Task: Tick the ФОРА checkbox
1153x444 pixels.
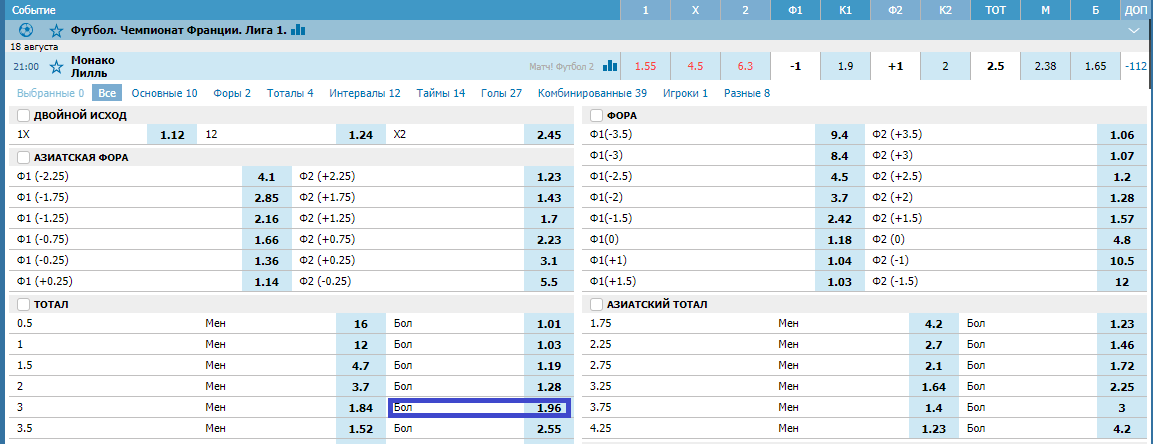Action: click(596, 115)
